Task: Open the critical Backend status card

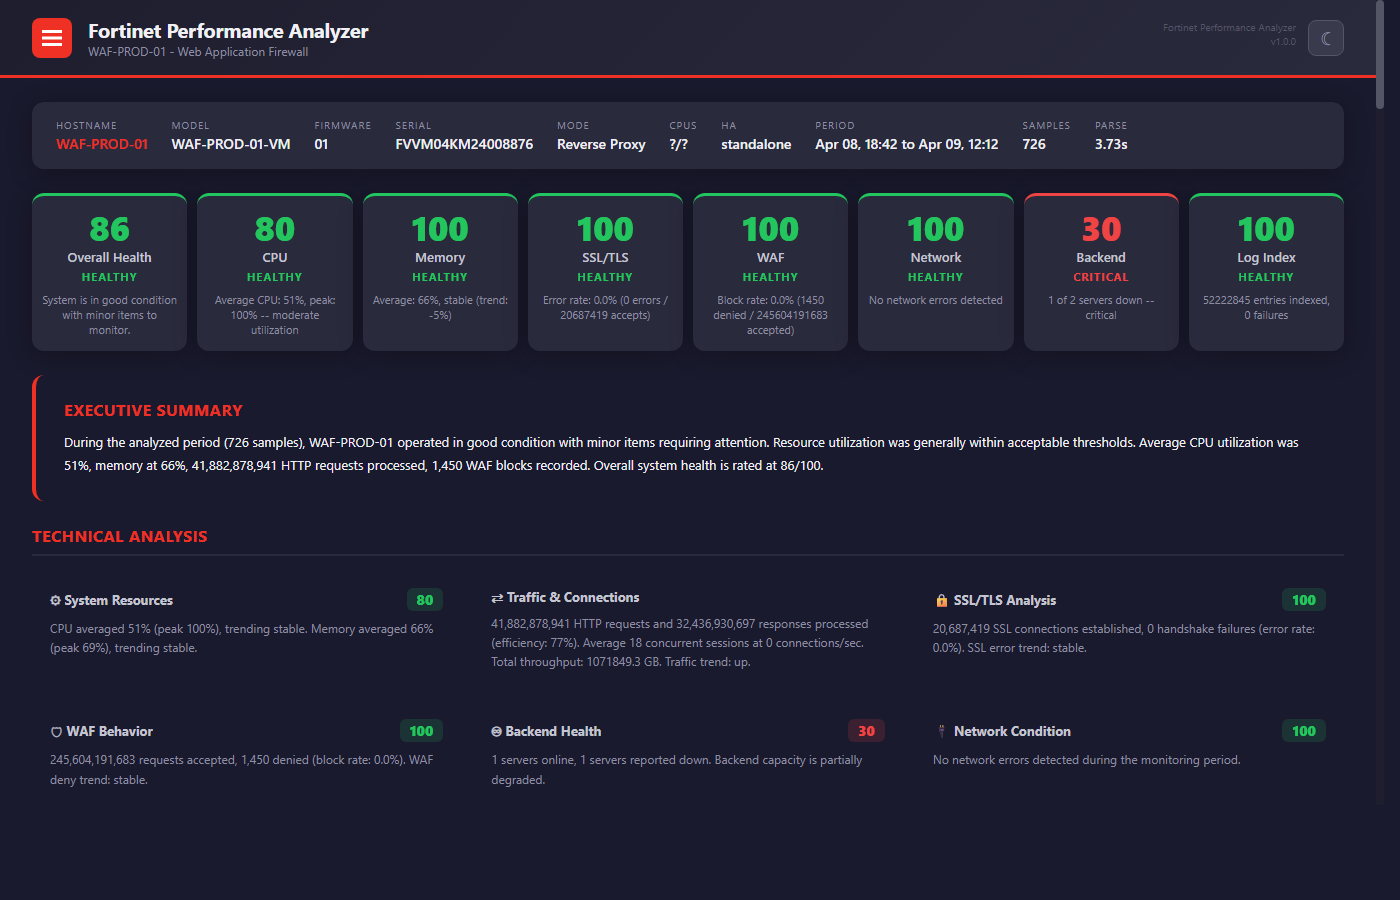Action: pos(1100,271)
